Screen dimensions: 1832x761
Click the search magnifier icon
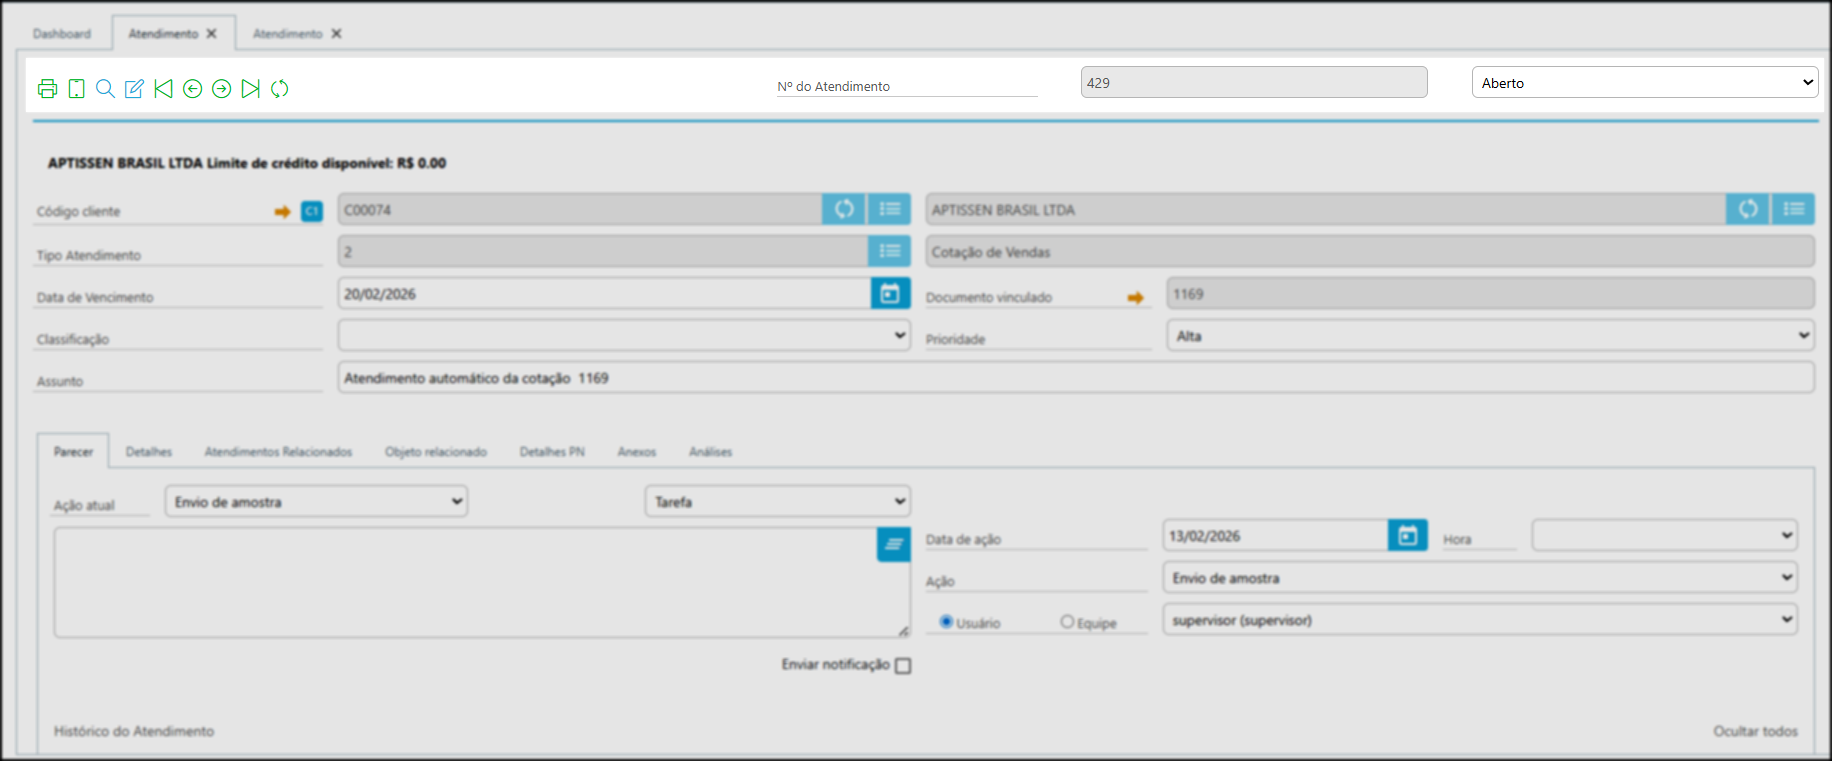click(x=105, y=89)
